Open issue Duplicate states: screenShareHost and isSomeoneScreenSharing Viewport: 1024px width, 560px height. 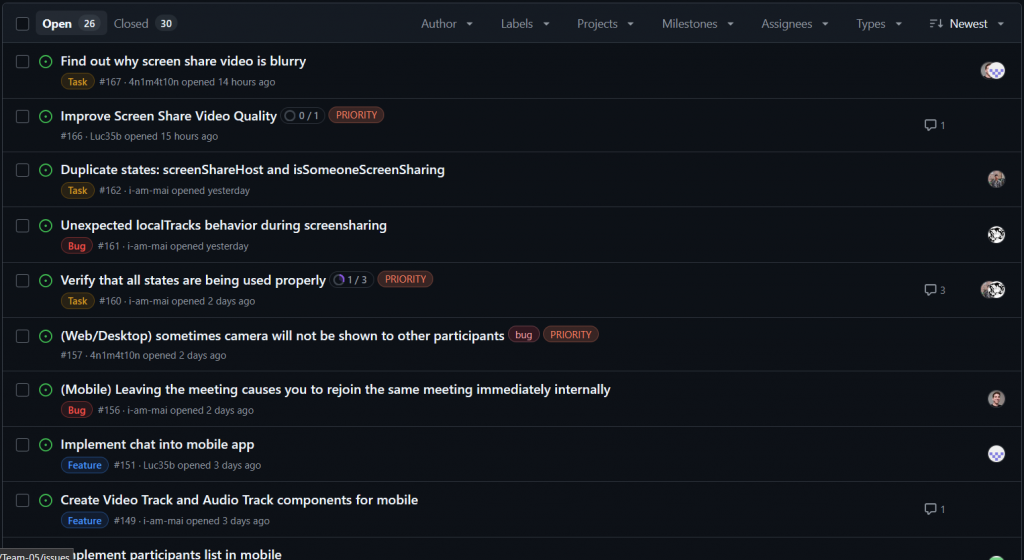coord(252,170)
